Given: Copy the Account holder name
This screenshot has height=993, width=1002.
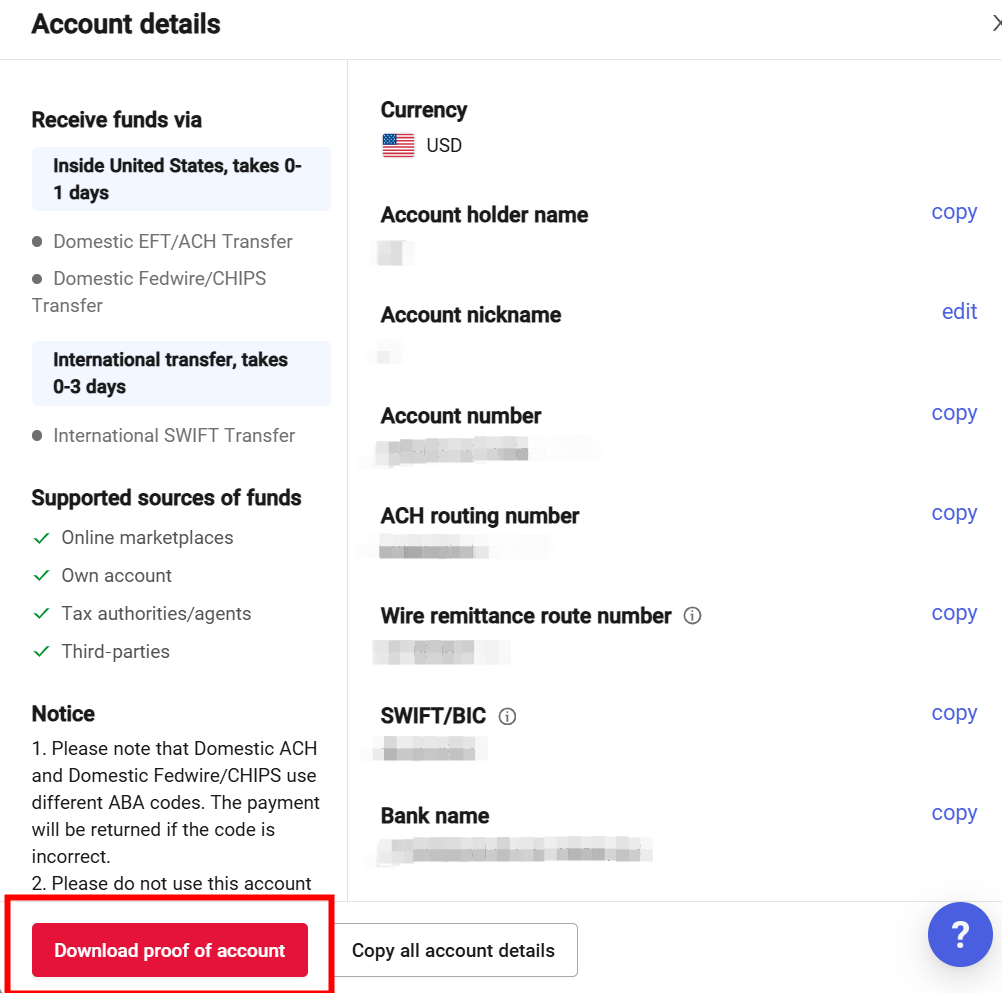Looking at the screenshot, I should pyautogui.click(x=953, y=212).
